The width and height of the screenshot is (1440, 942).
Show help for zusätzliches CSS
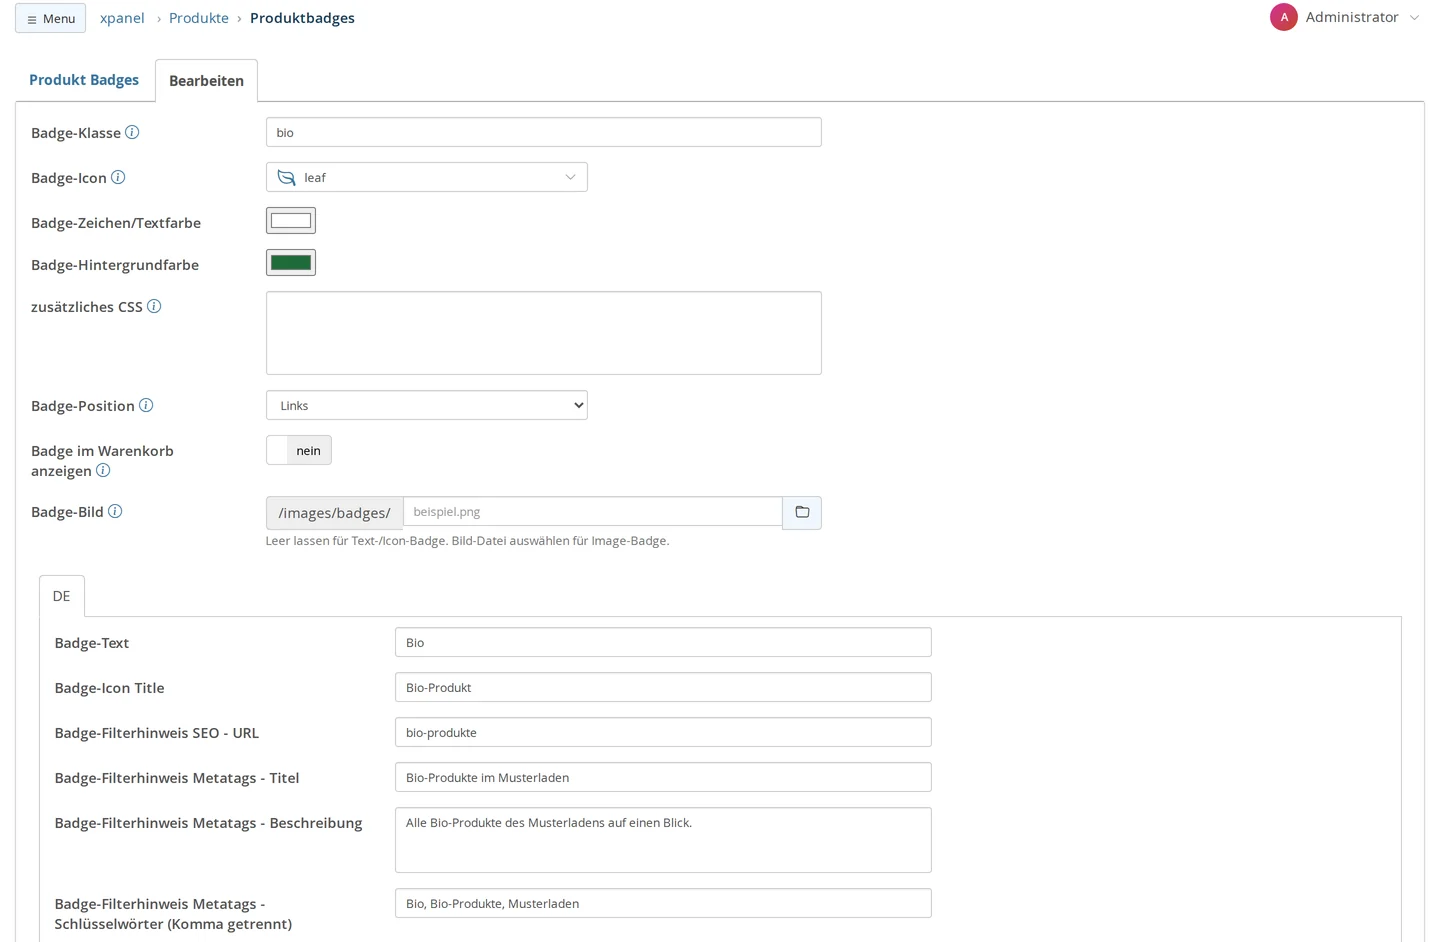tap(154, 306)
